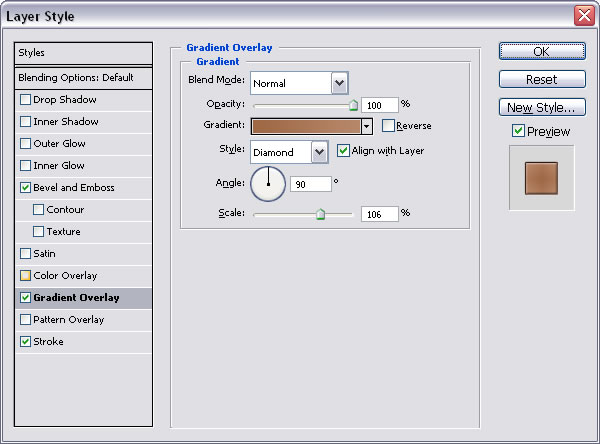Click the style preview thumbnail

(541, 178)
